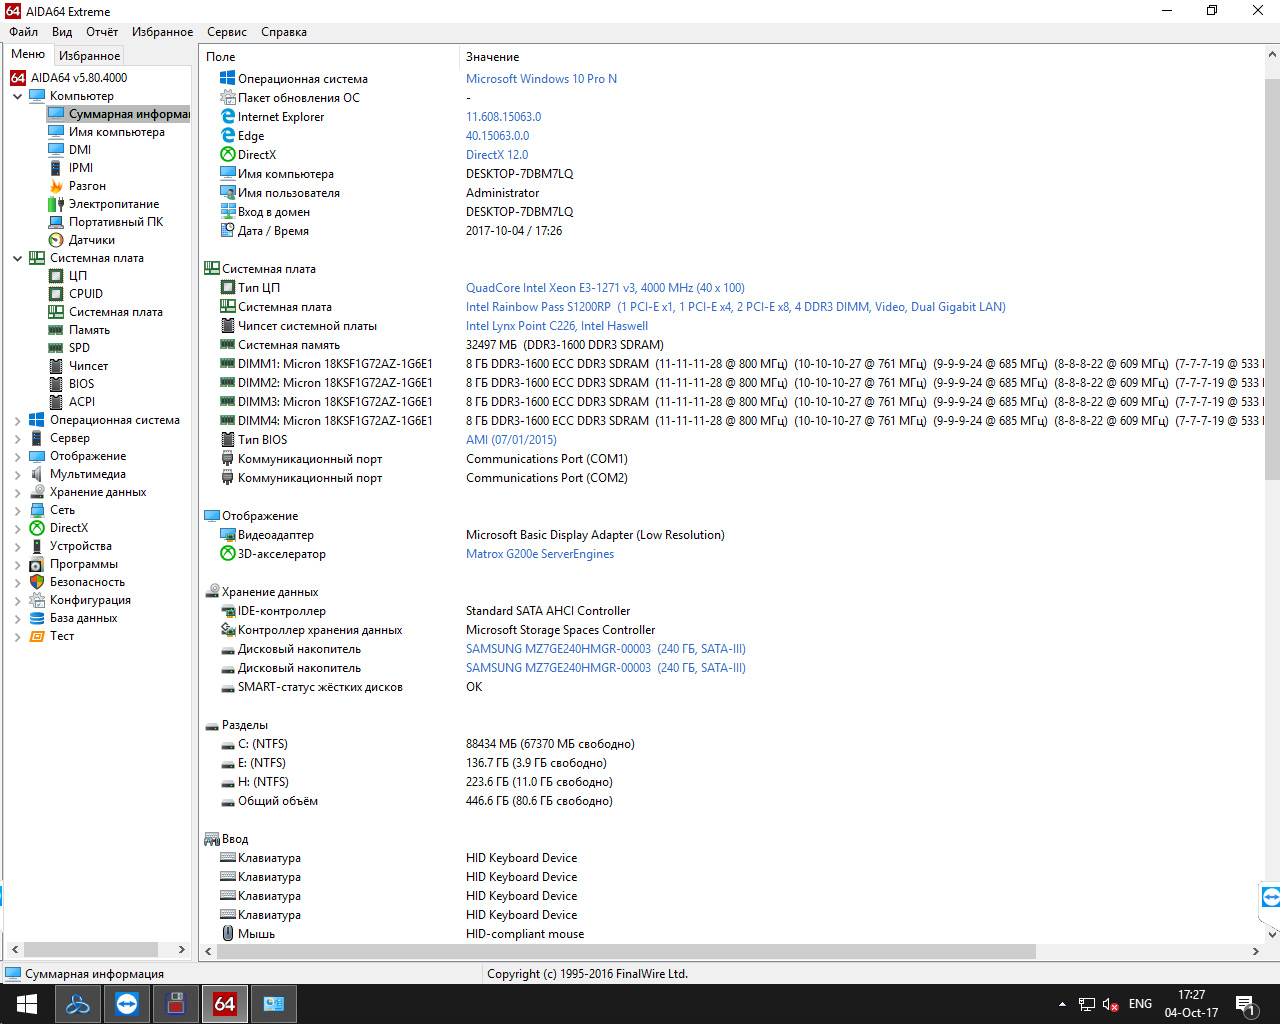The image size is (1280, 1024).
Task: Click the ENG language indicator
Action: (x=1140, y=1004)
